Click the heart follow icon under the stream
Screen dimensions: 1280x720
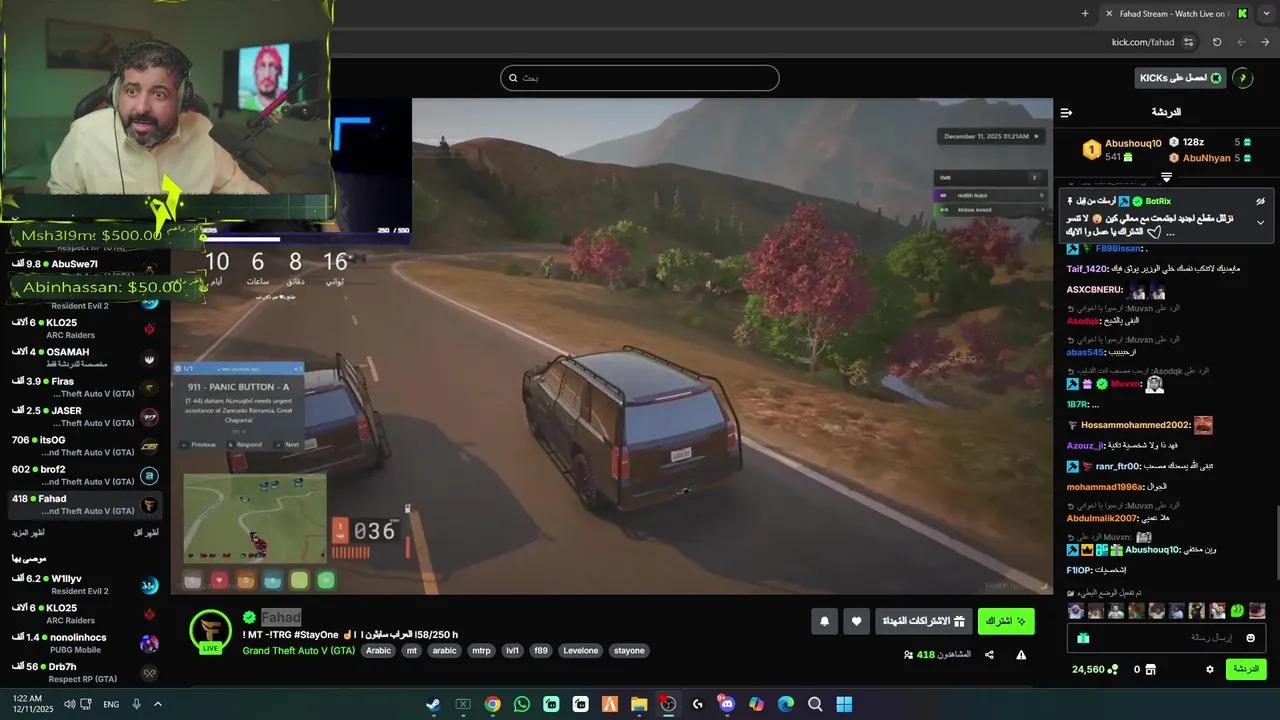[x=856, y=621]
